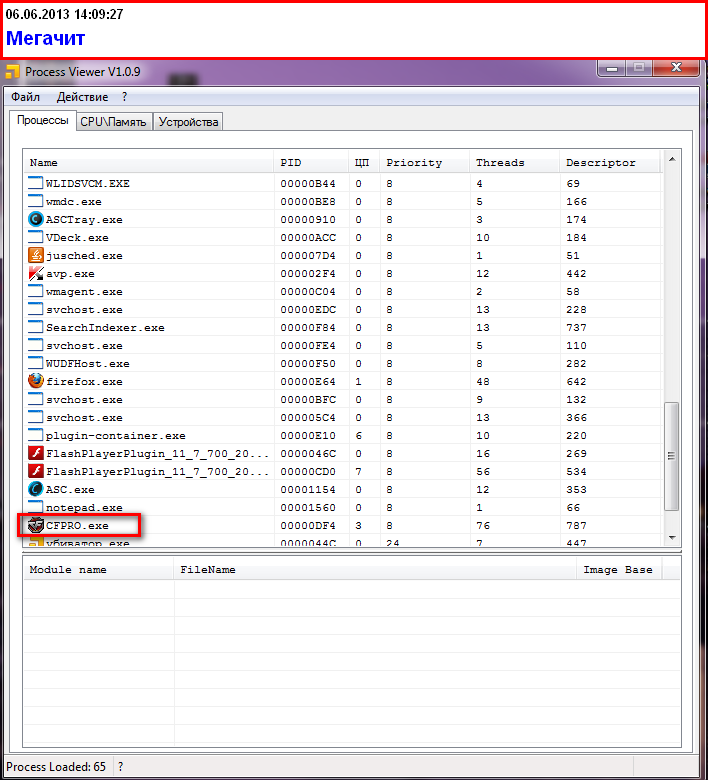
Task: Sort by the Descriptor column header
Action: pyautogui.click(x=610, y=163)
